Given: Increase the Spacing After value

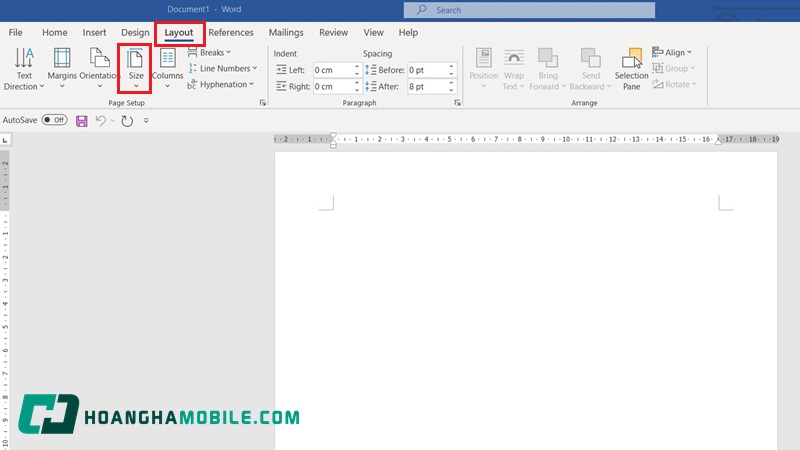Looking at the screenshot, I should pos(452,83).
